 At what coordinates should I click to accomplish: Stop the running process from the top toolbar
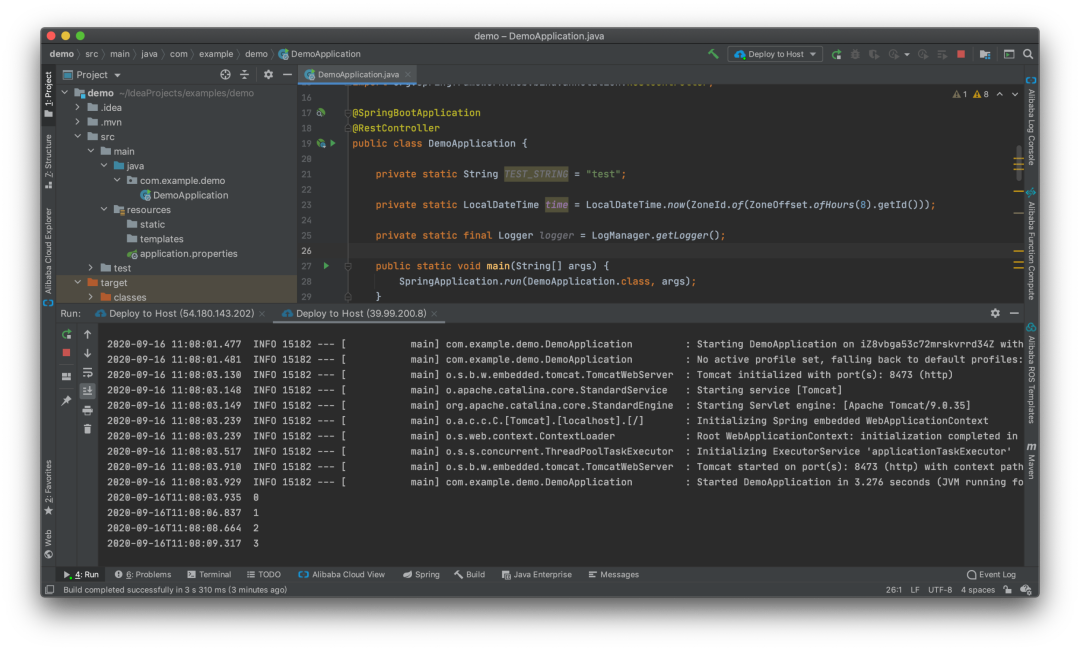click(961, 54)
